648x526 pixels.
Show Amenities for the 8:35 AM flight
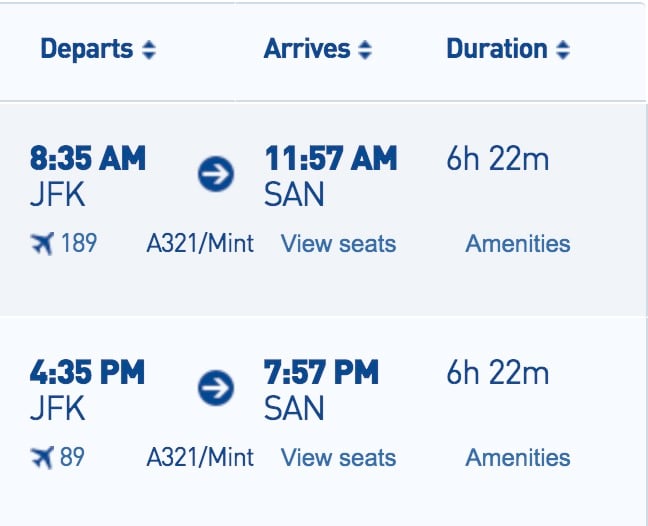coord(518,243)
